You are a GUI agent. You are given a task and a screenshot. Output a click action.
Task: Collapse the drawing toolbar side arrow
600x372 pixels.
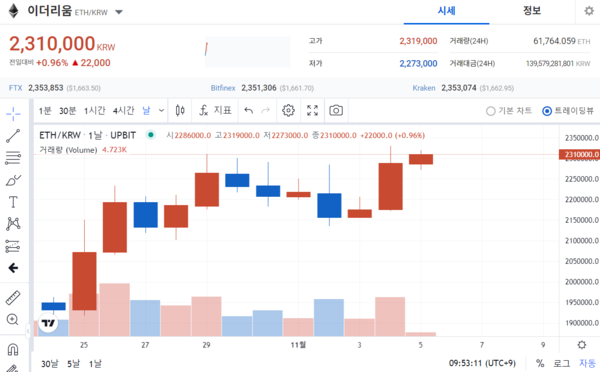(13, 268)
